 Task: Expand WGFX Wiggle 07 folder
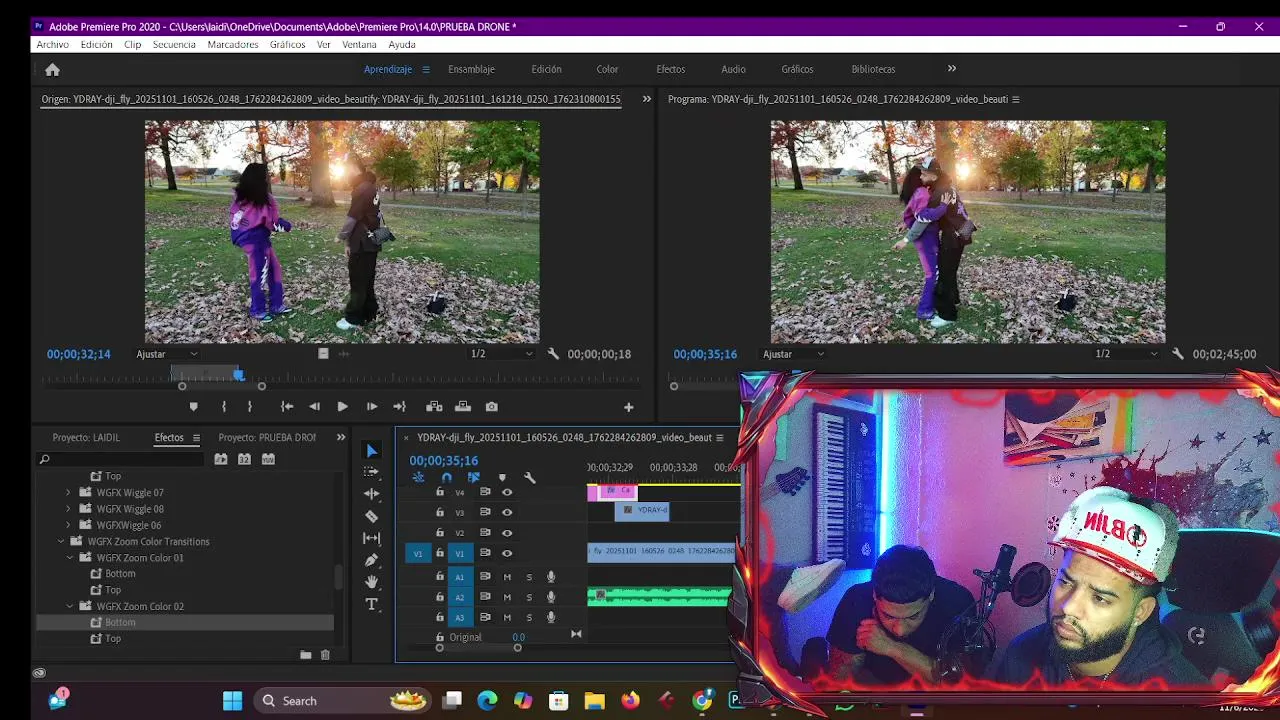pyautogui.click(x=69, y=493)
